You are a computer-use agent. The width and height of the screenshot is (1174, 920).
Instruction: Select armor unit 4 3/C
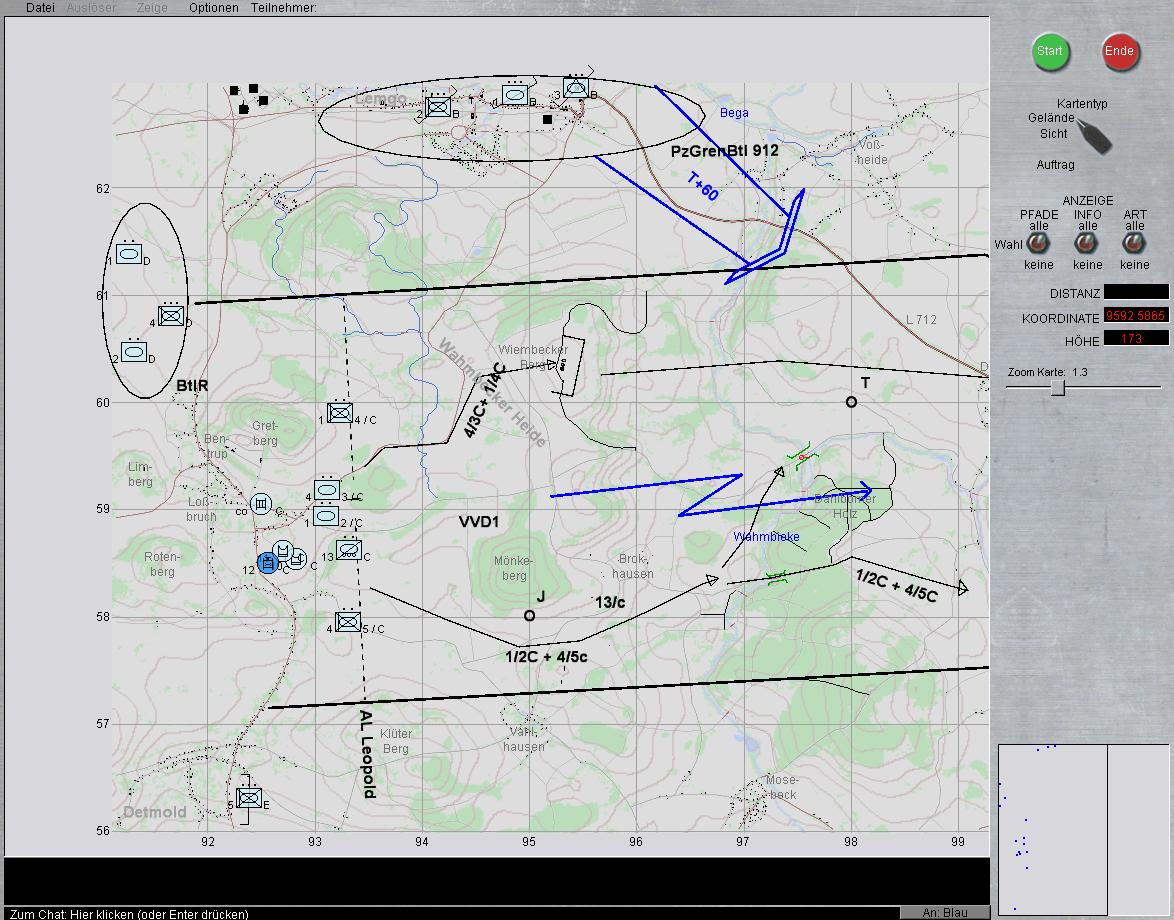[x=327, y=490]
